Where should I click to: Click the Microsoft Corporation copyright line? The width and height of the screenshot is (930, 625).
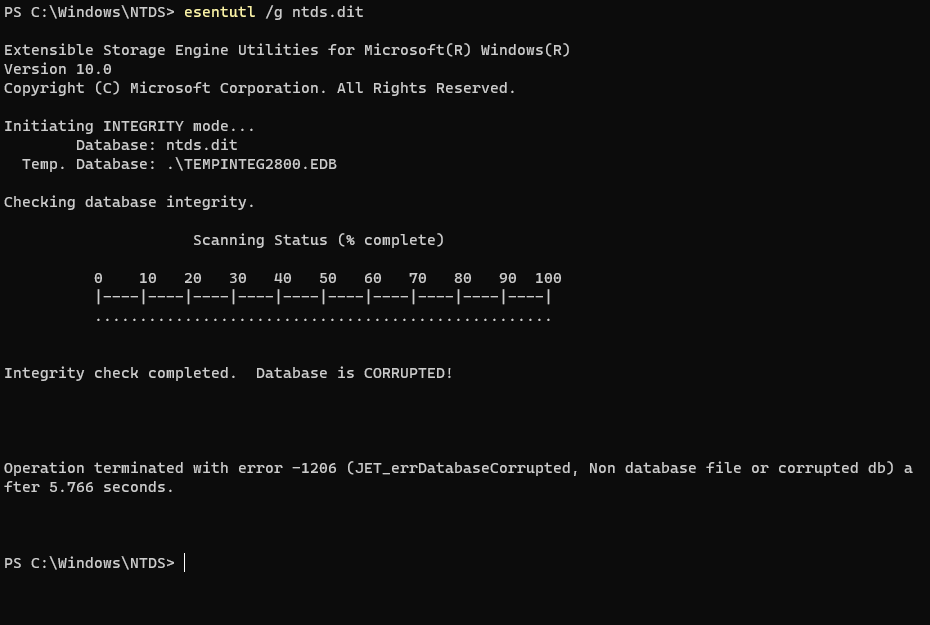pos(260,88)
